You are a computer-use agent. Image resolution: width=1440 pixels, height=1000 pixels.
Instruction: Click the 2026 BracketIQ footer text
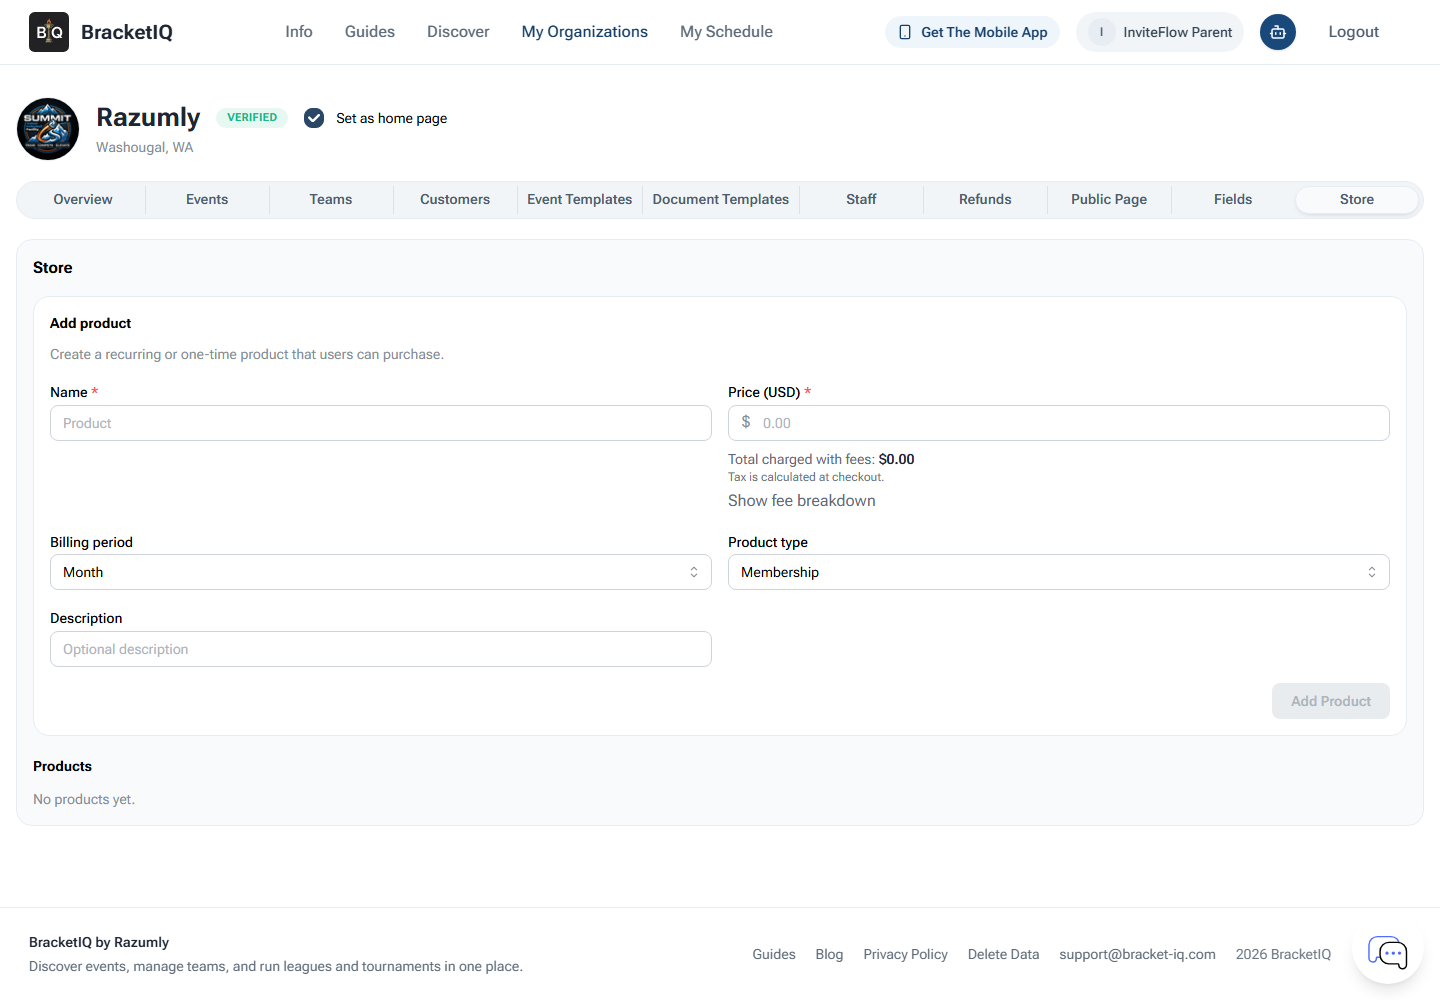tap(1284, 954)
